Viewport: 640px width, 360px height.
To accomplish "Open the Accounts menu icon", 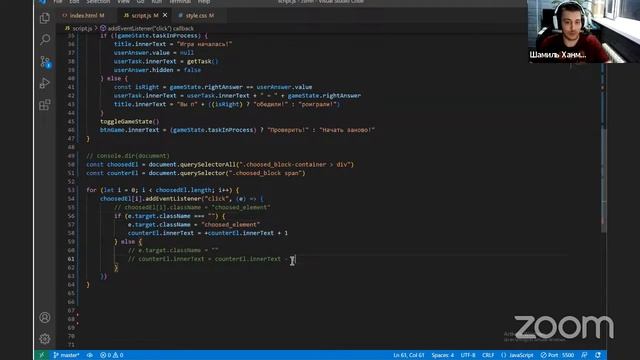I will tap(45, 317).
